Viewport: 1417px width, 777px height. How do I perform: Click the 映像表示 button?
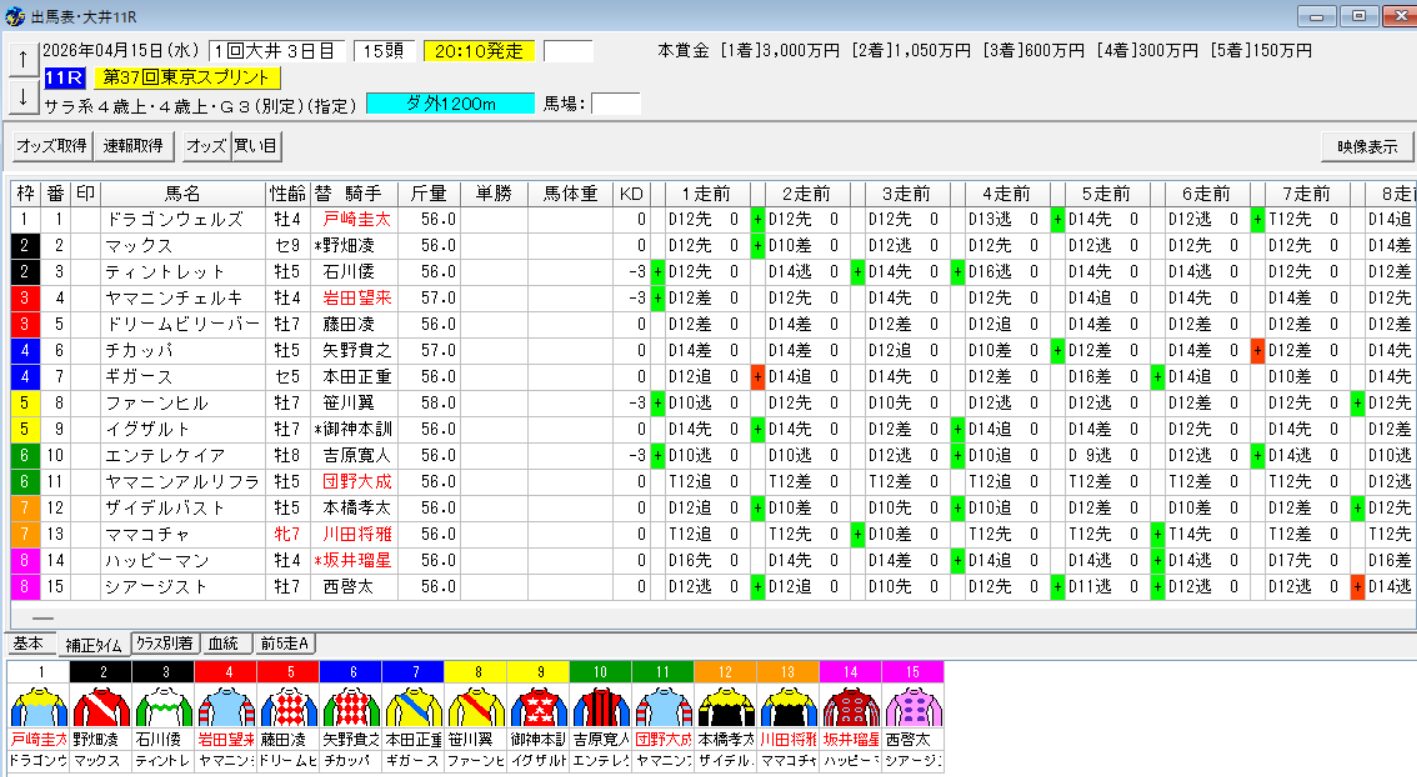tap(1366, 146)
